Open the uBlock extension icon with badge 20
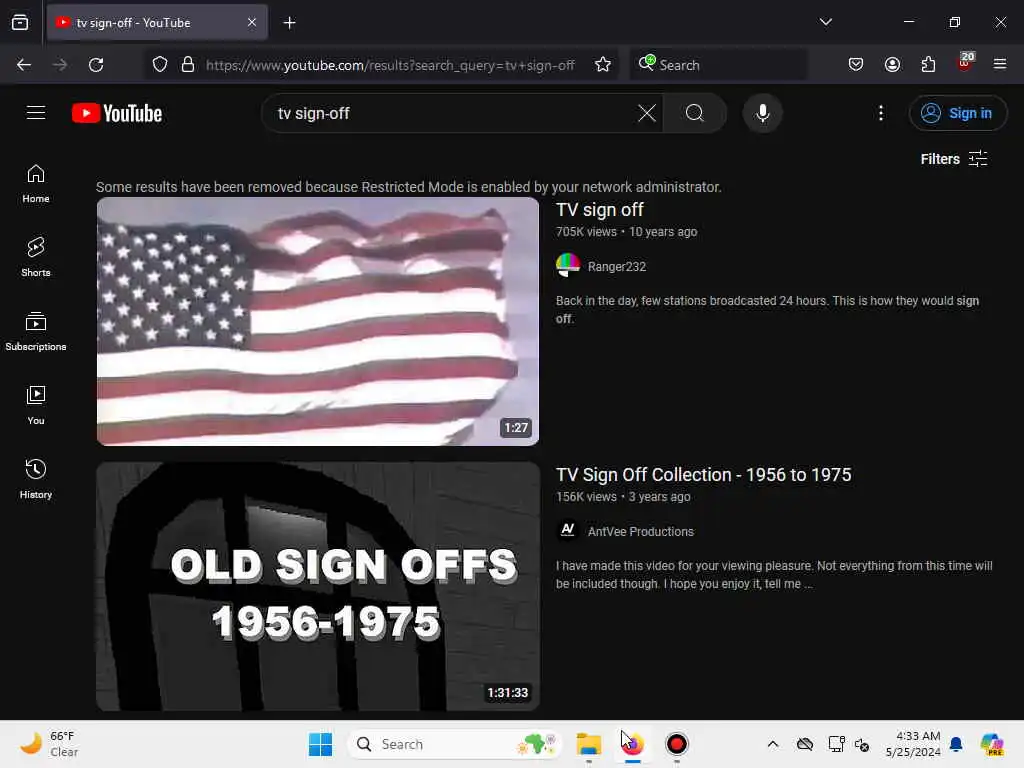The width and height of the screenshot is (1024, 768). click(x=965, y=63)
